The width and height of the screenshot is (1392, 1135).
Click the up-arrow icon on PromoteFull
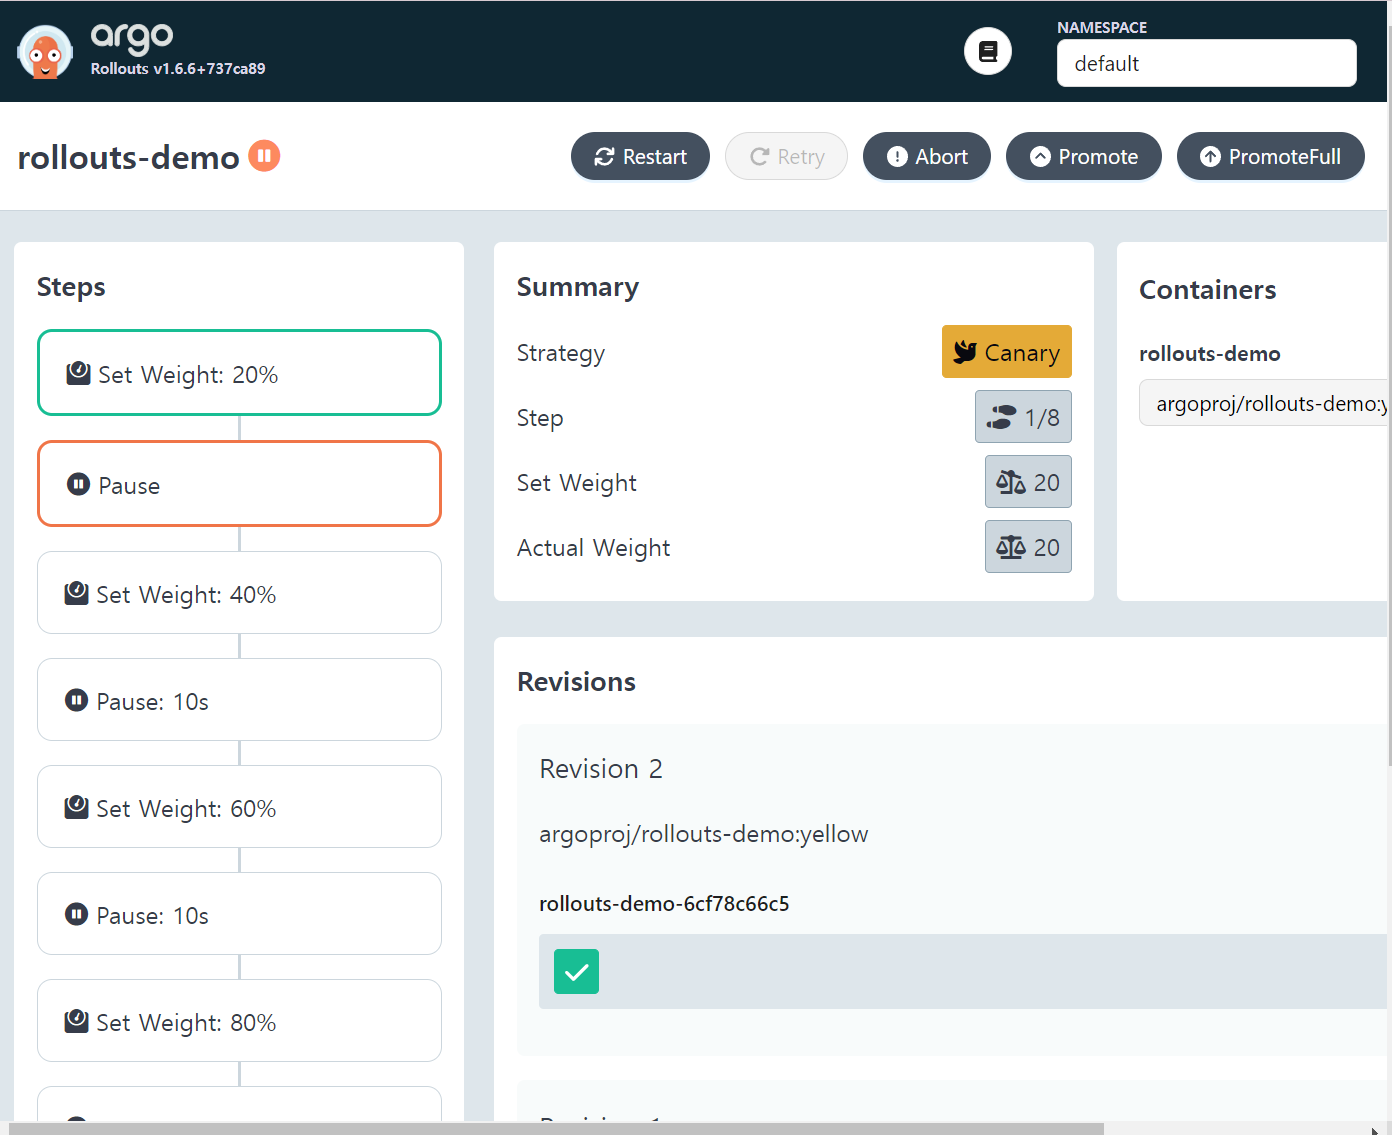[x=1210, y=157]
